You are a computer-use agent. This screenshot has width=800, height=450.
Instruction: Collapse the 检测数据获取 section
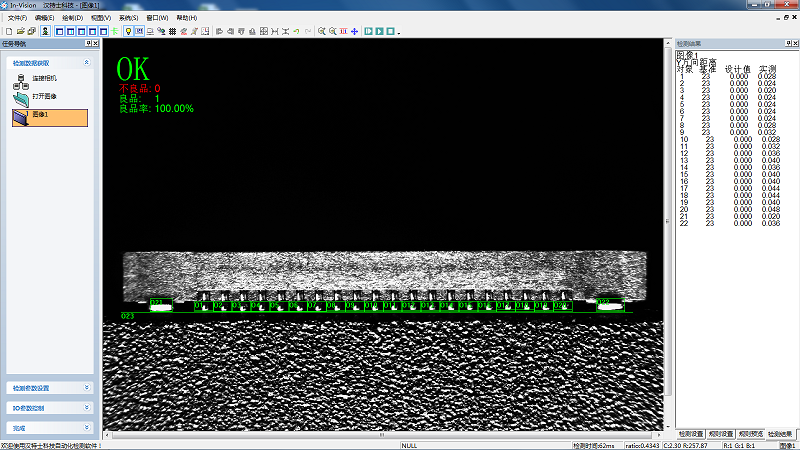[86, 62]
